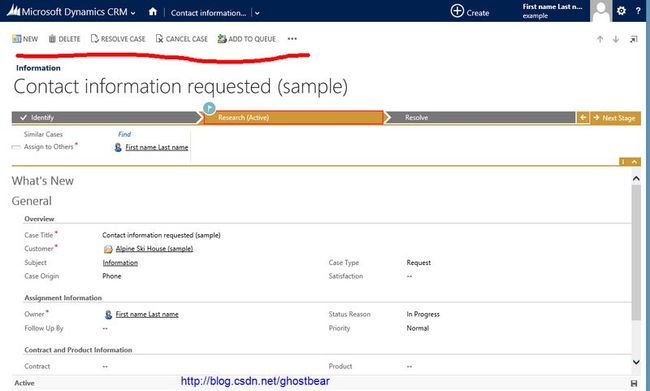The image size is (650, 391).
Task: Click the form scrollbar up arrow
Action: [x=636, y=179]
